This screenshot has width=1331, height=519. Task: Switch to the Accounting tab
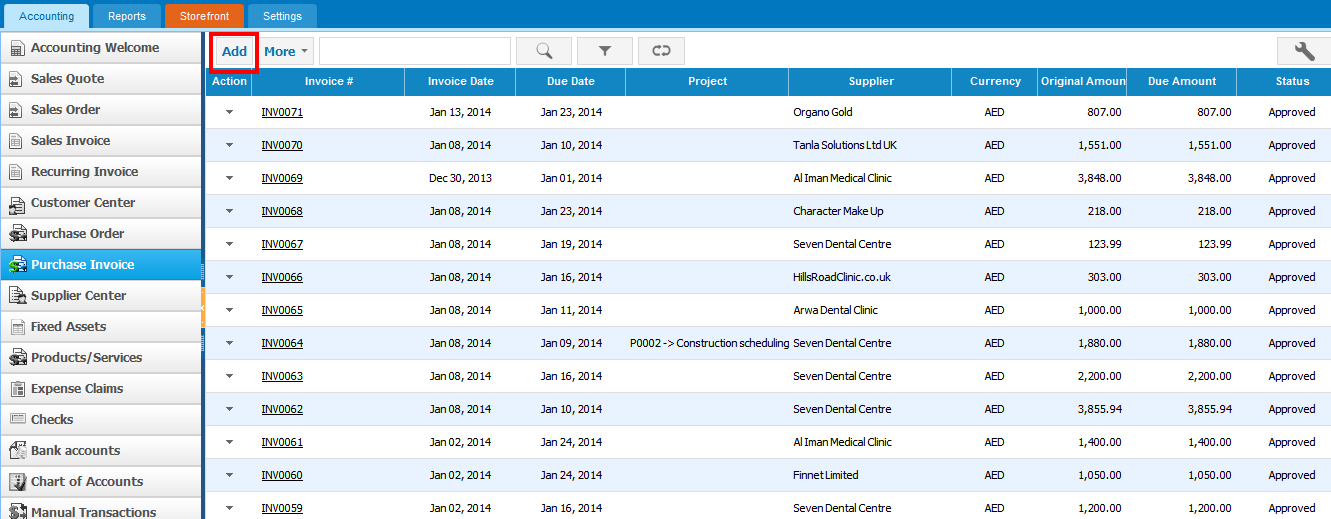47,16
